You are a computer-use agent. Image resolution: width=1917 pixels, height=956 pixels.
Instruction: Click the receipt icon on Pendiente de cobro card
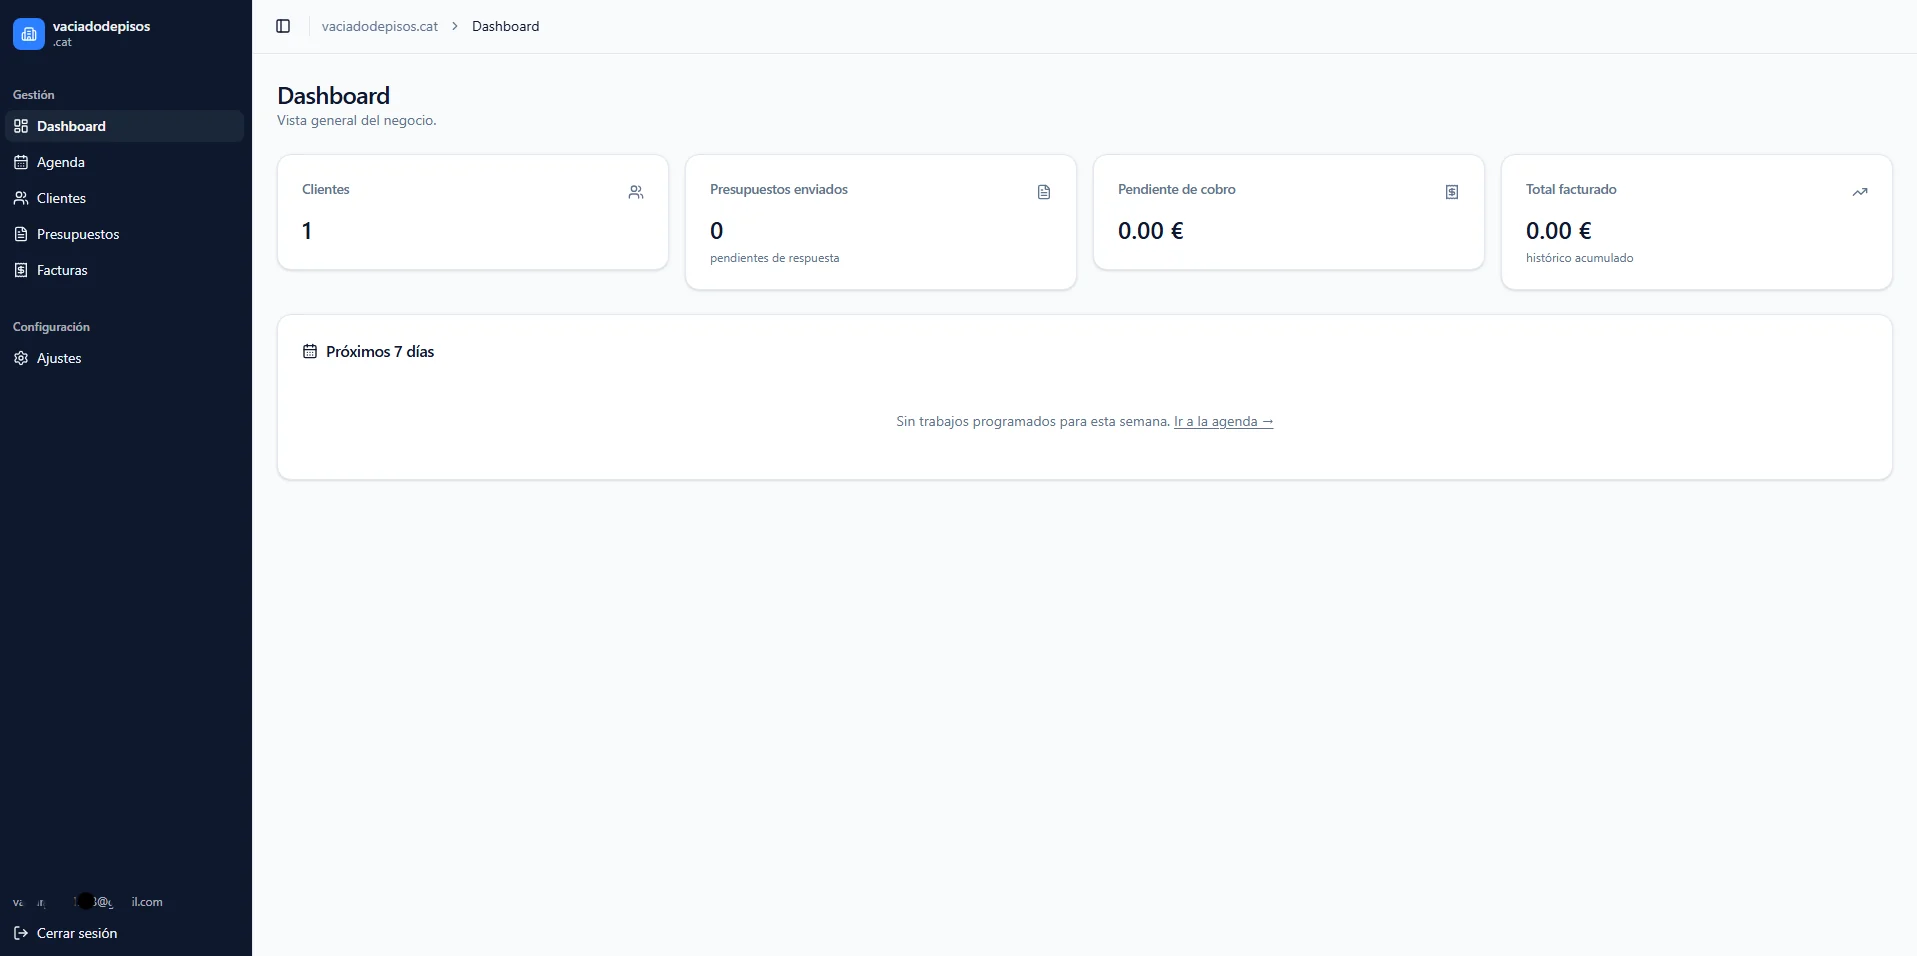coord(1452,192)
